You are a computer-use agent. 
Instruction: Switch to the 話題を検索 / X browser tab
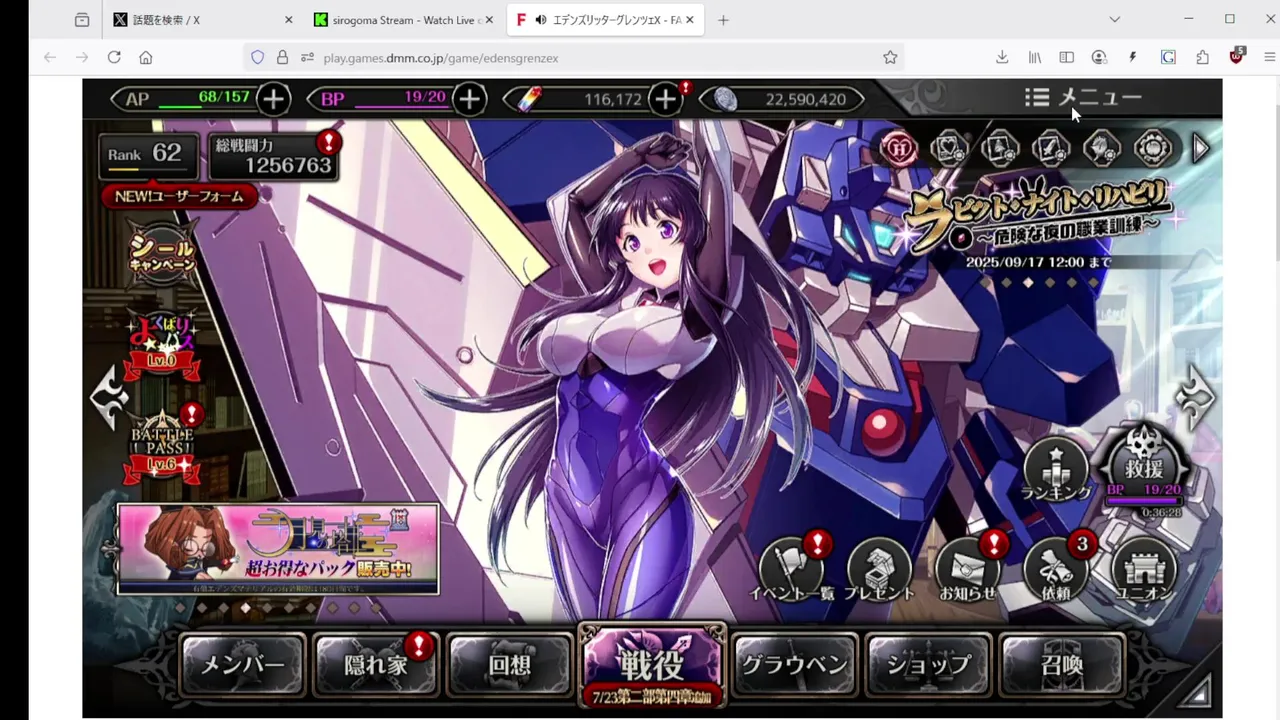[x=203, y=20]
